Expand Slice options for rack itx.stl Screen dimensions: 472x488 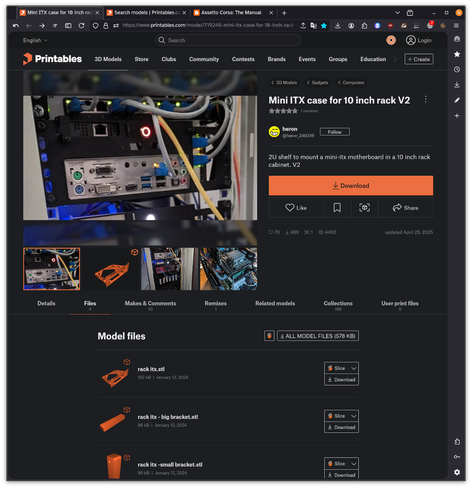(354, 368)
